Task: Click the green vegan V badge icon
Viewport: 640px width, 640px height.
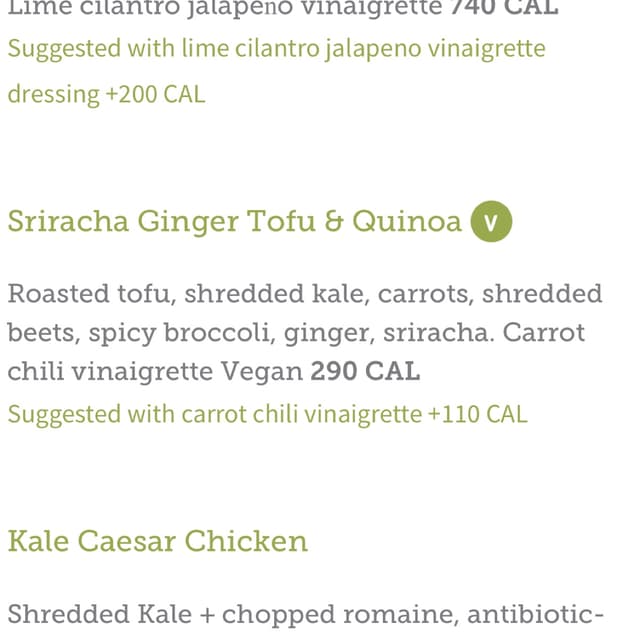Action: [491, 221]
